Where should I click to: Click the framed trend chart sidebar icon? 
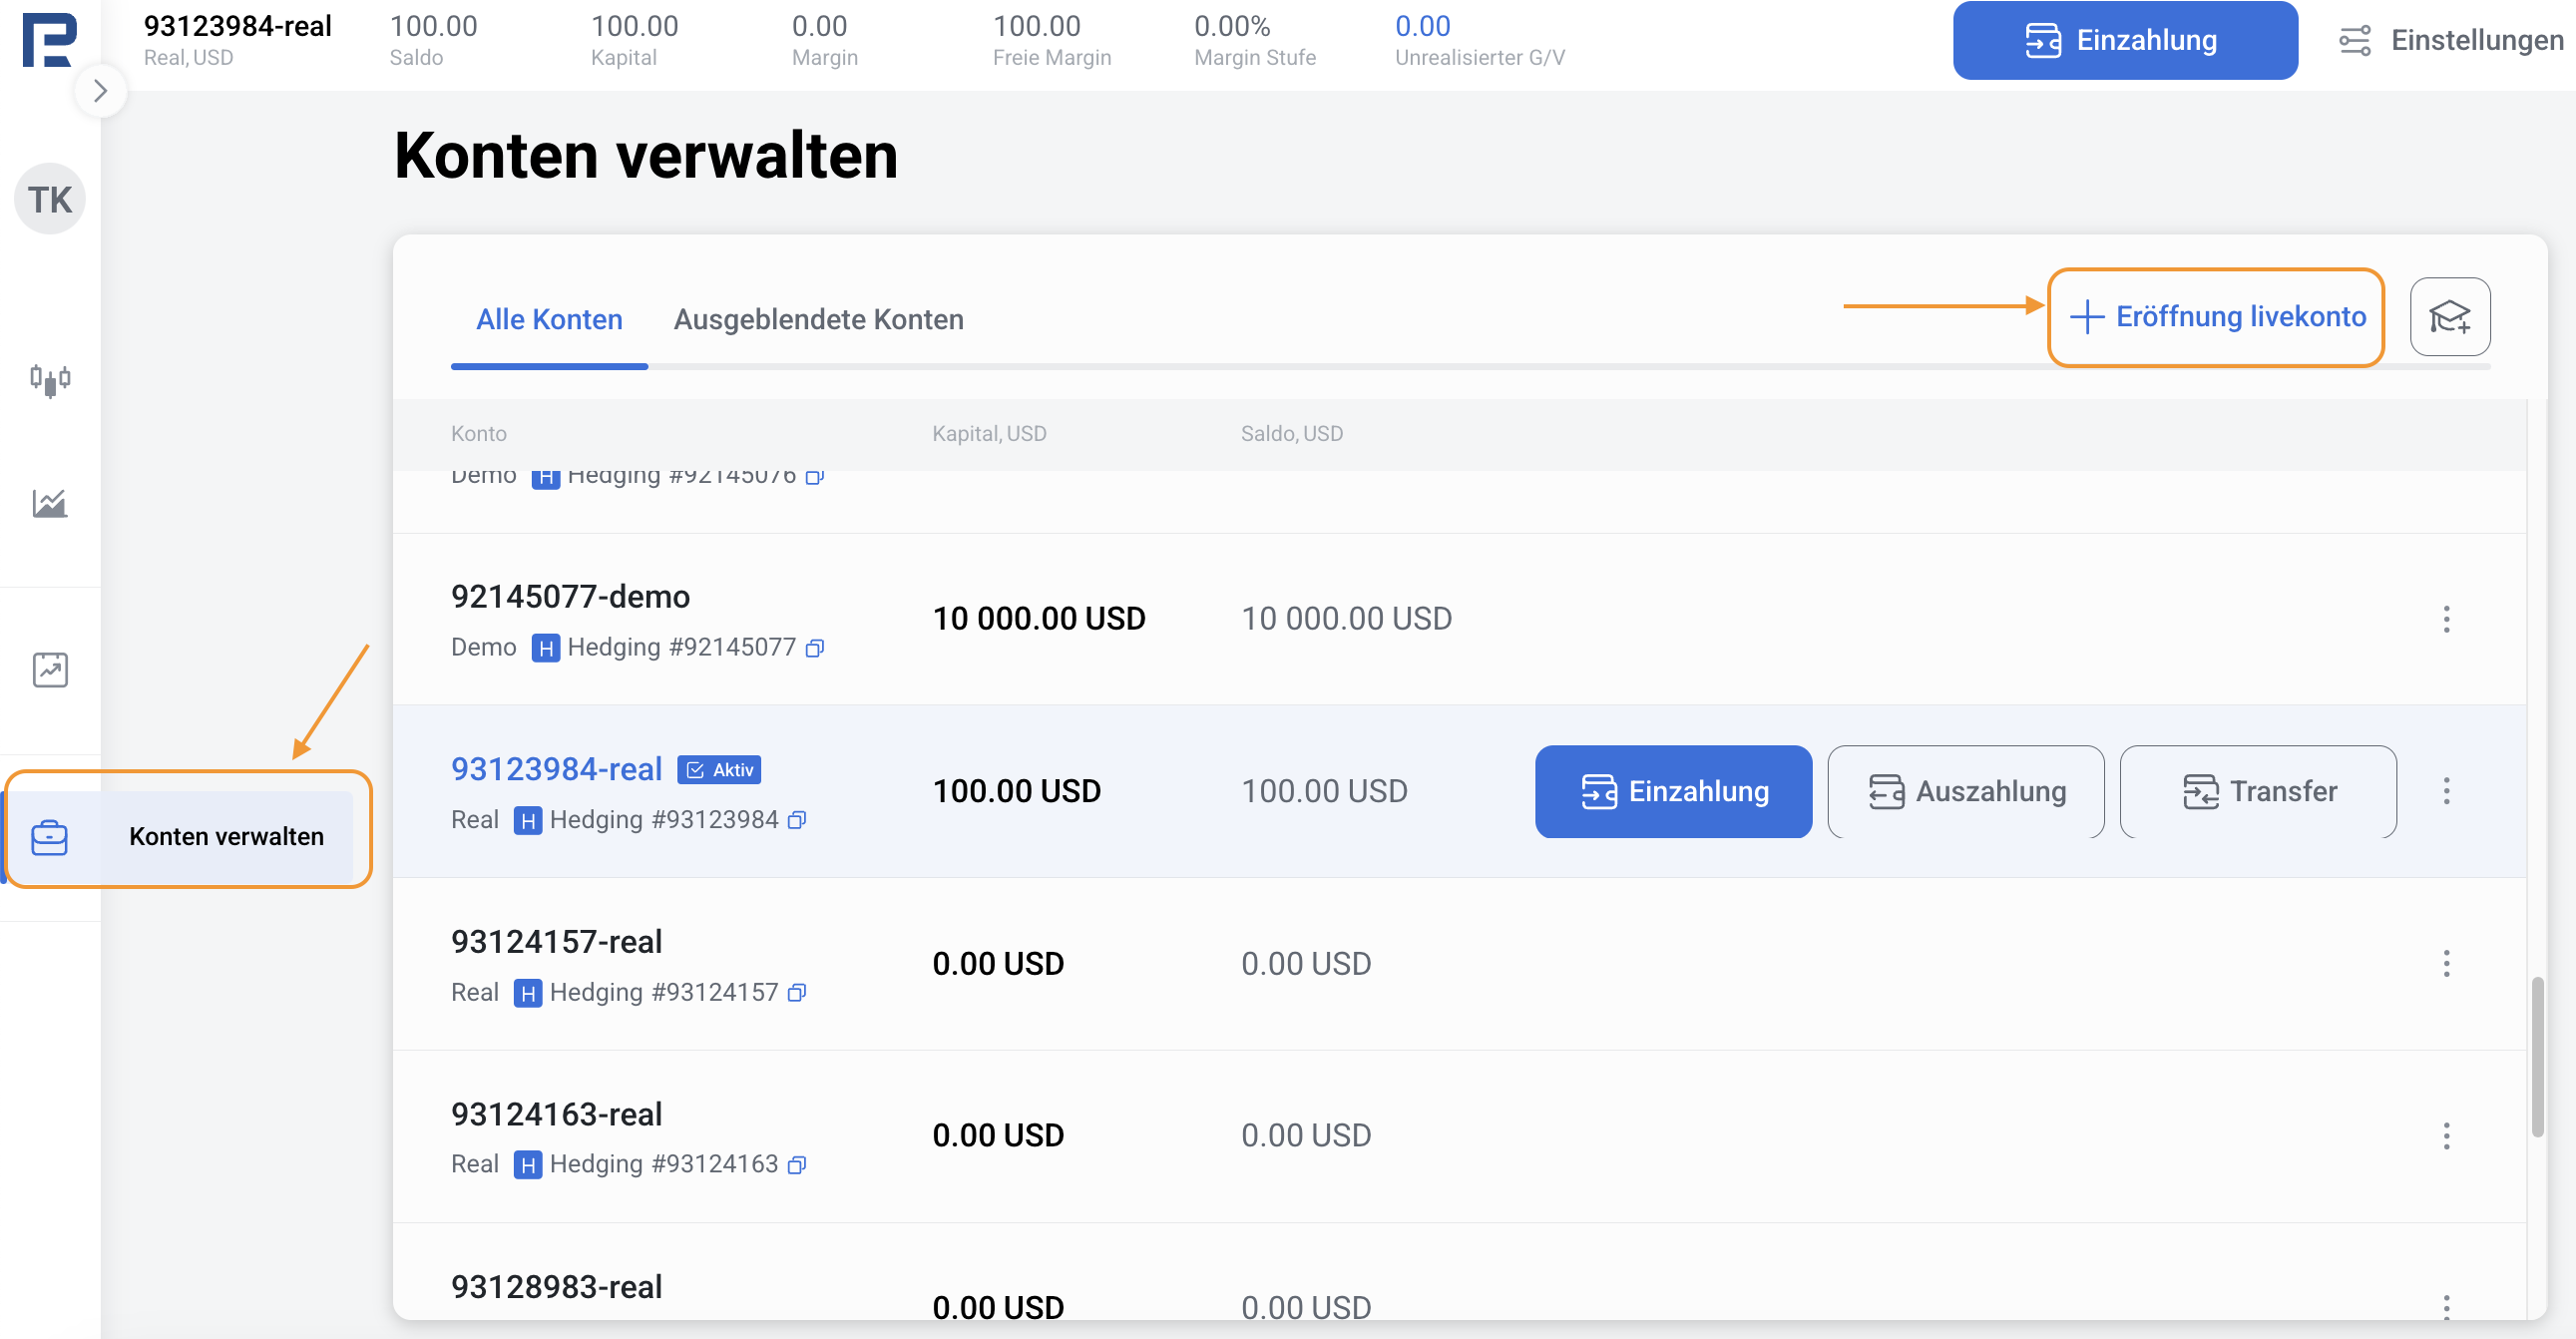(x=50, y=669)
